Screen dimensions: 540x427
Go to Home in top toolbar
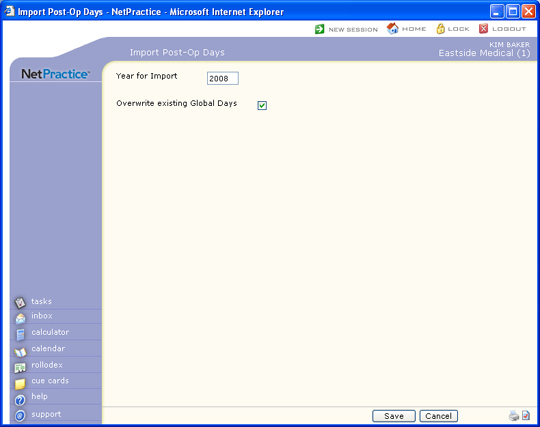406,29
